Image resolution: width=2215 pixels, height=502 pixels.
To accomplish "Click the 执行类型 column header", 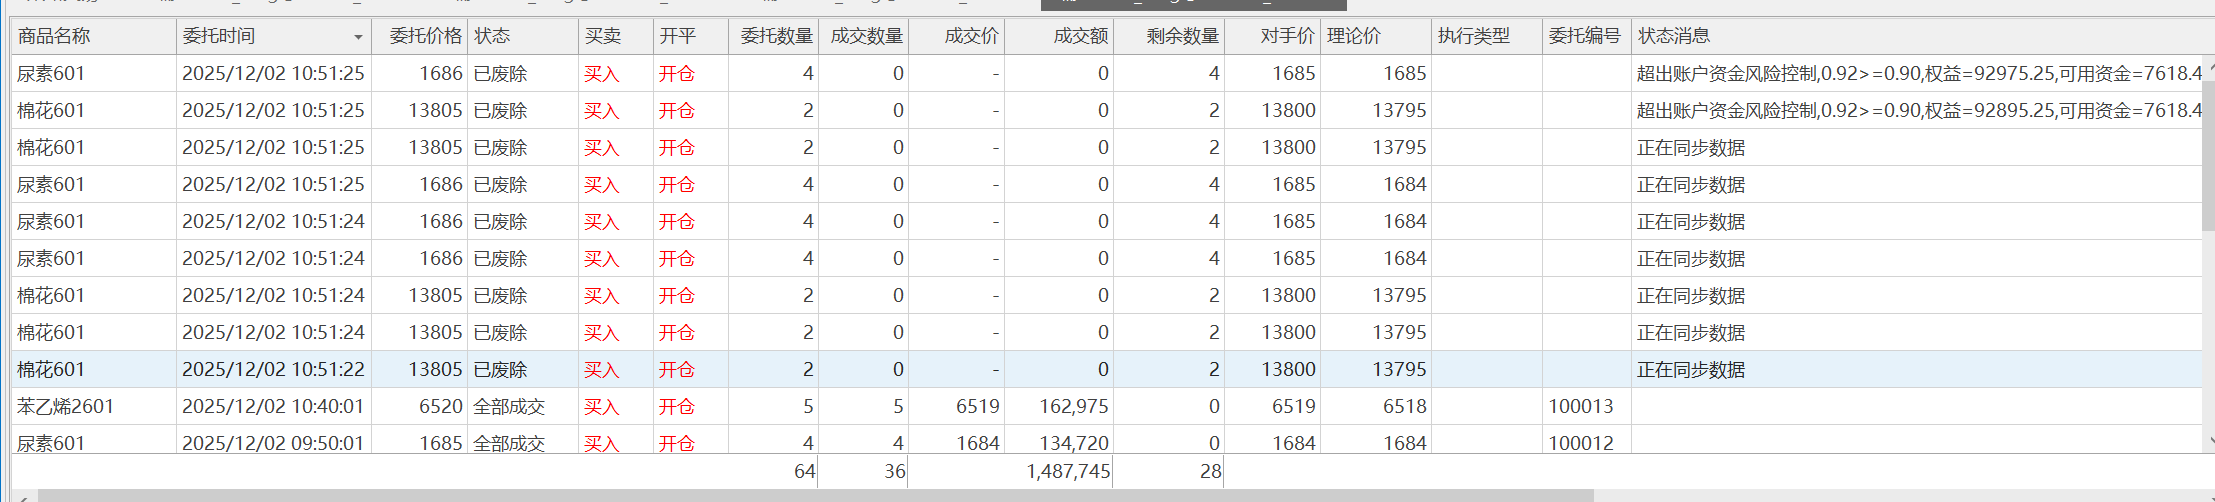I will pos(1473,37).
